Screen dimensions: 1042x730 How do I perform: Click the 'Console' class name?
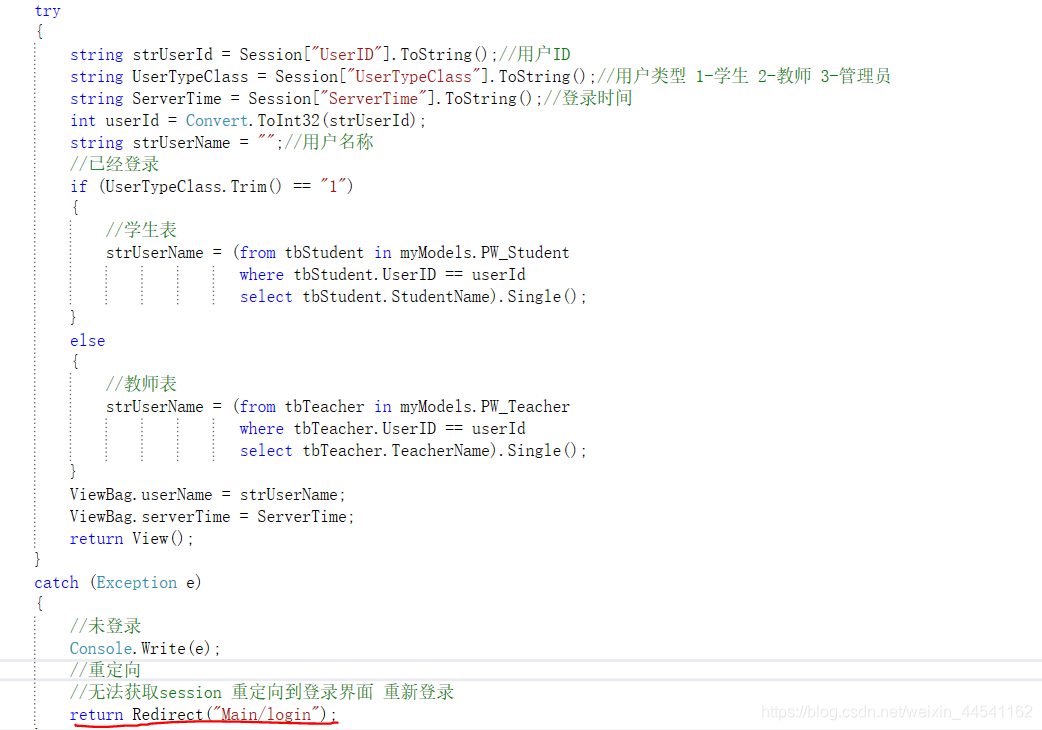(x=101, y=648)
